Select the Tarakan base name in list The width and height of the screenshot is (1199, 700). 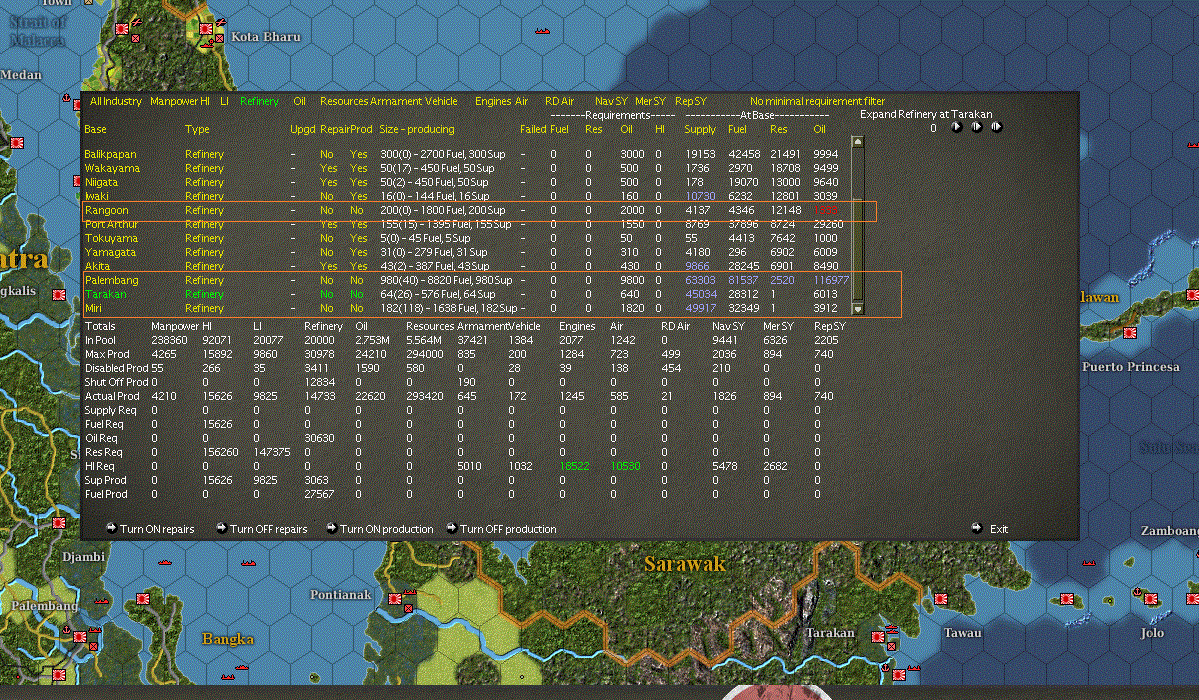pyautogui.click(x=106, y=295)
